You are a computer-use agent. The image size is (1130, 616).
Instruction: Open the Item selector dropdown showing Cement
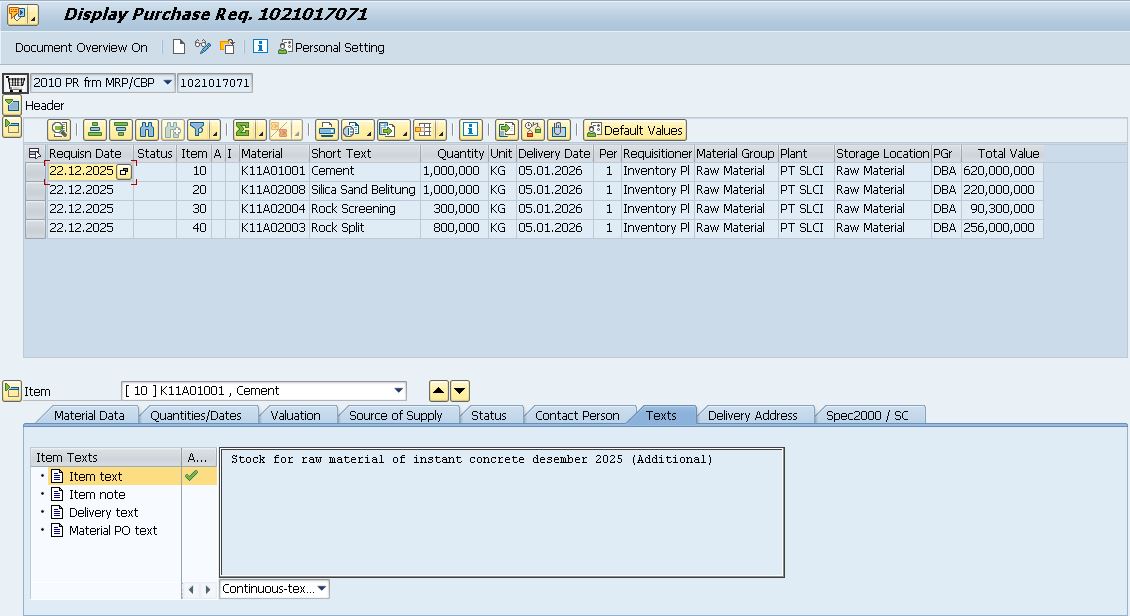pos(399,391)
